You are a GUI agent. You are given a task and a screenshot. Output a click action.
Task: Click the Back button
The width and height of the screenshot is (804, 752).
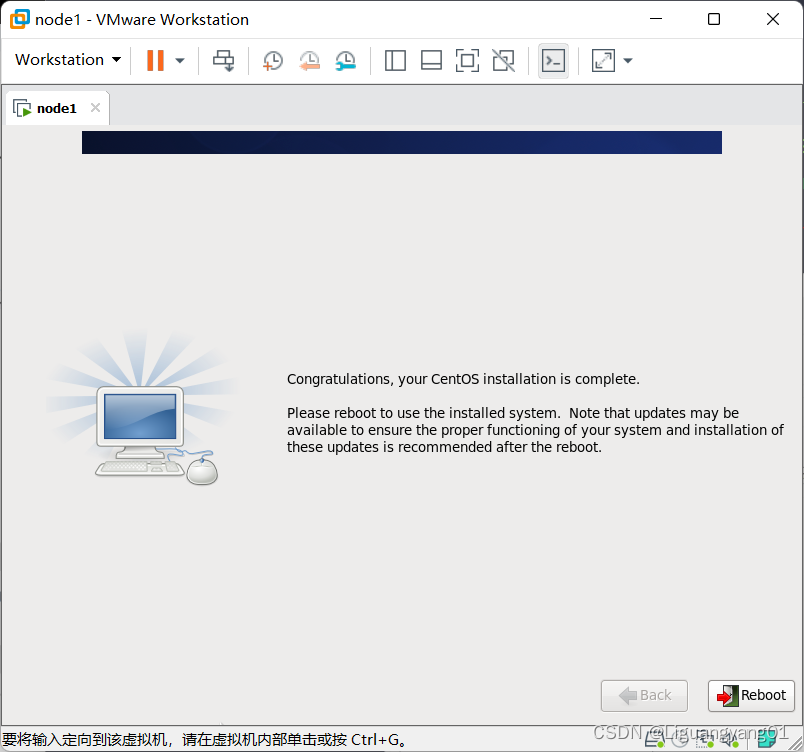click(644, 696)
